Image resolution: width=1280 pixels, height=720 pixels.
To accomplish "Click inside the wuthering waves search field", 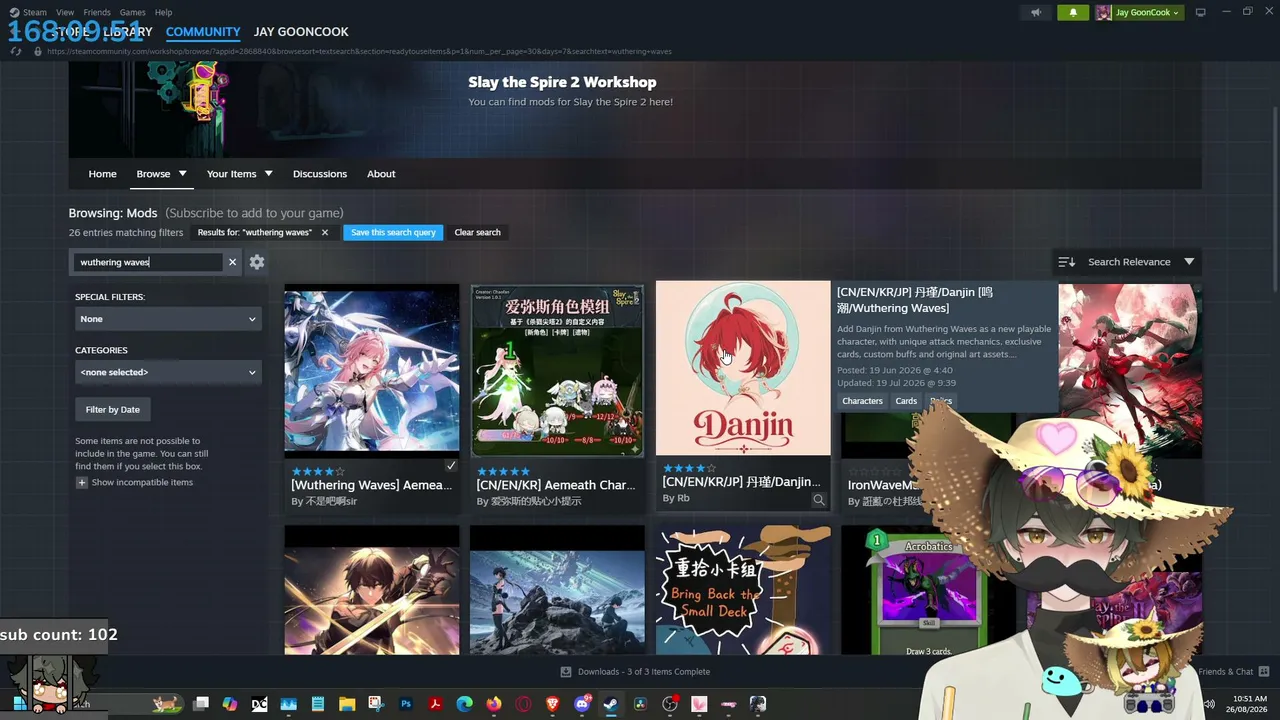I will [149, 262].
